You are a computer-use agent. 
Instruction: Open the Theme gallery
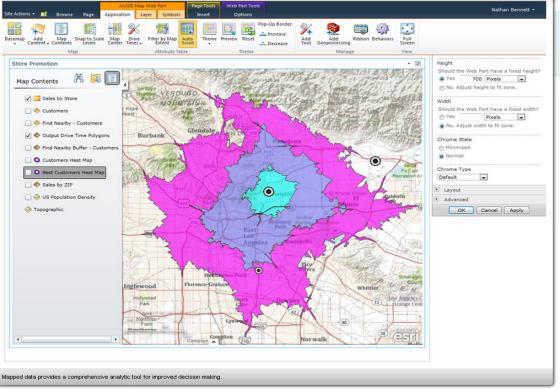pyautogui.click(x=209, y=33)
